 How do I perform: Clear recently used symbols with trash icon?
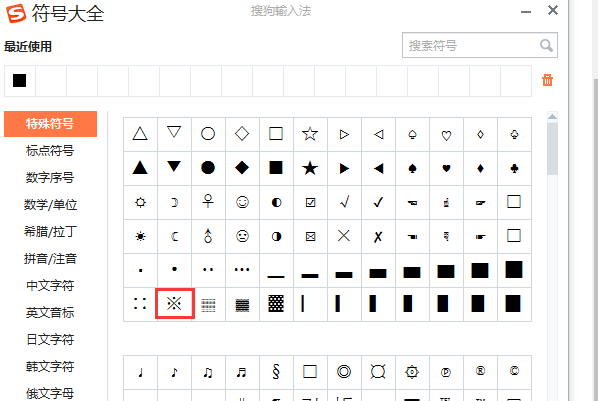point(547,80)
